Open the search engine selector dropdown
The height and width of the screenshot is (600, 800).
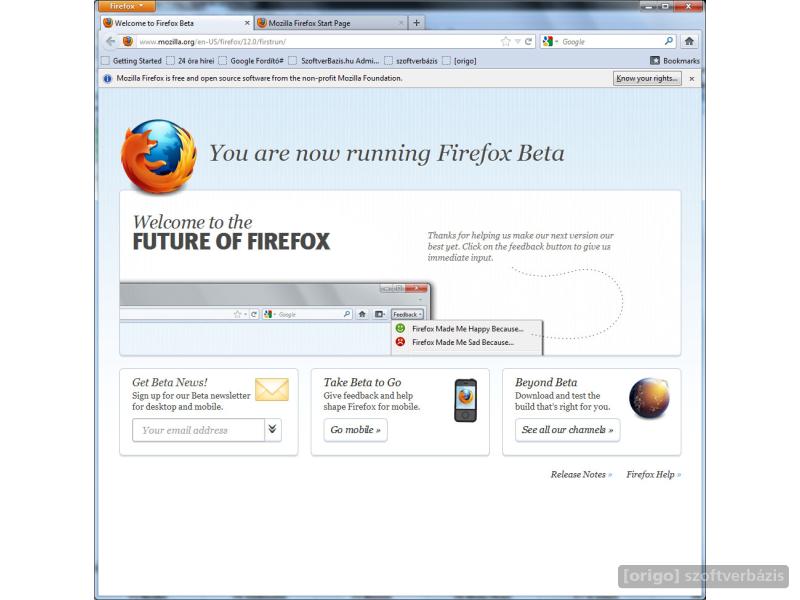coord(550,42)
